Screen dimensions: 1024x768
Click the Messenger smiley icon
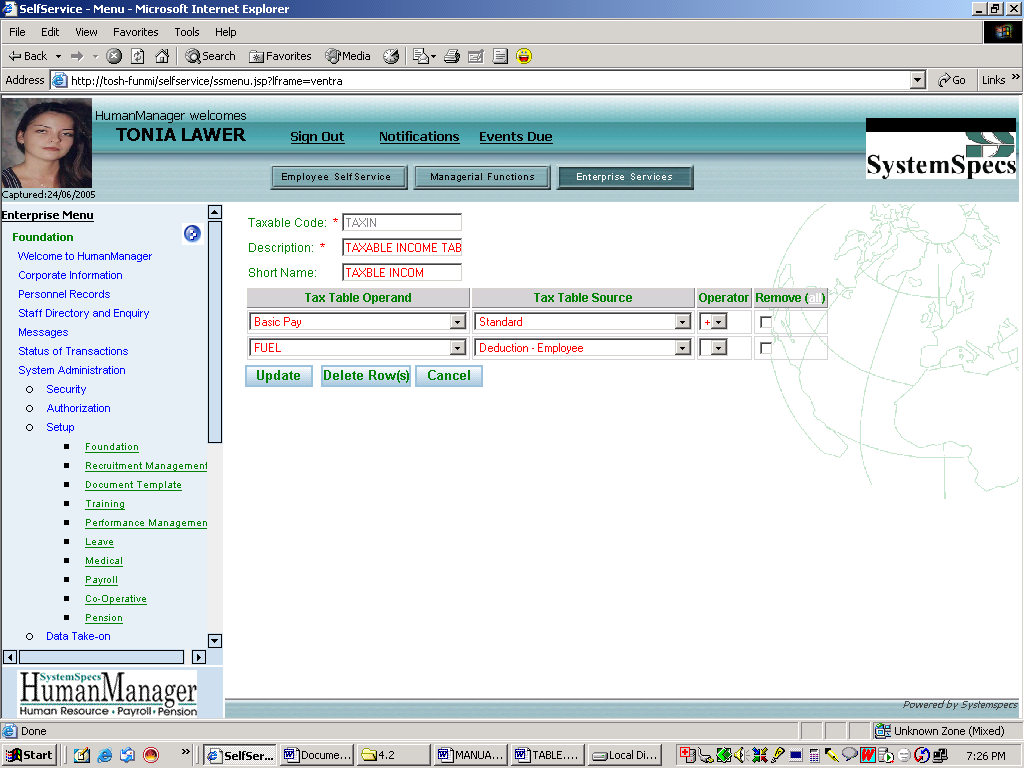tap(524, 56)
